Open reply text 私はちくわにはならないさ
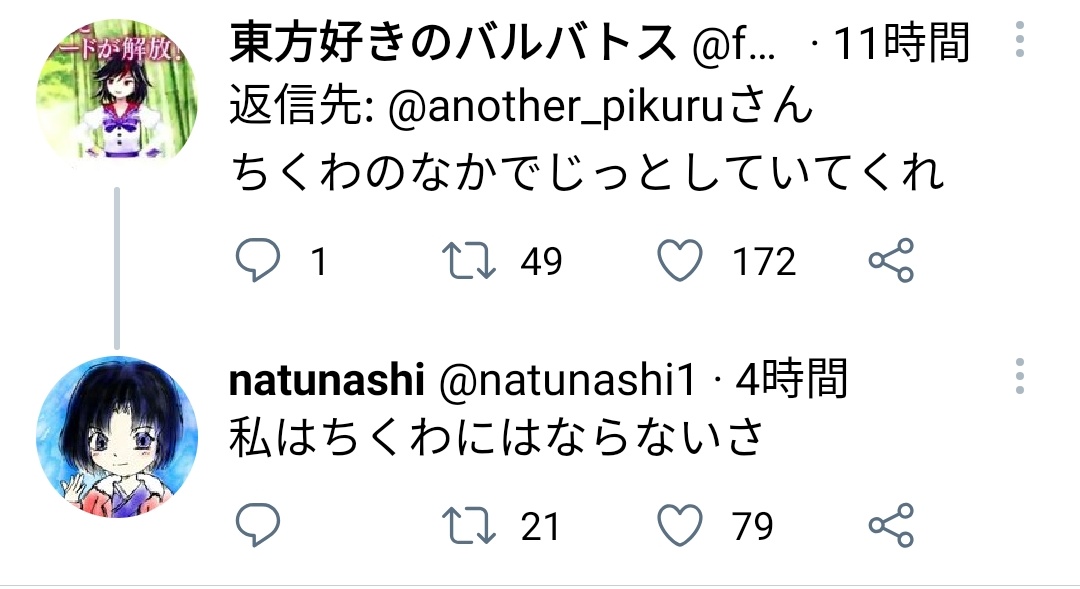Viewport: 1080px width, 589px height. coord(497,437)
